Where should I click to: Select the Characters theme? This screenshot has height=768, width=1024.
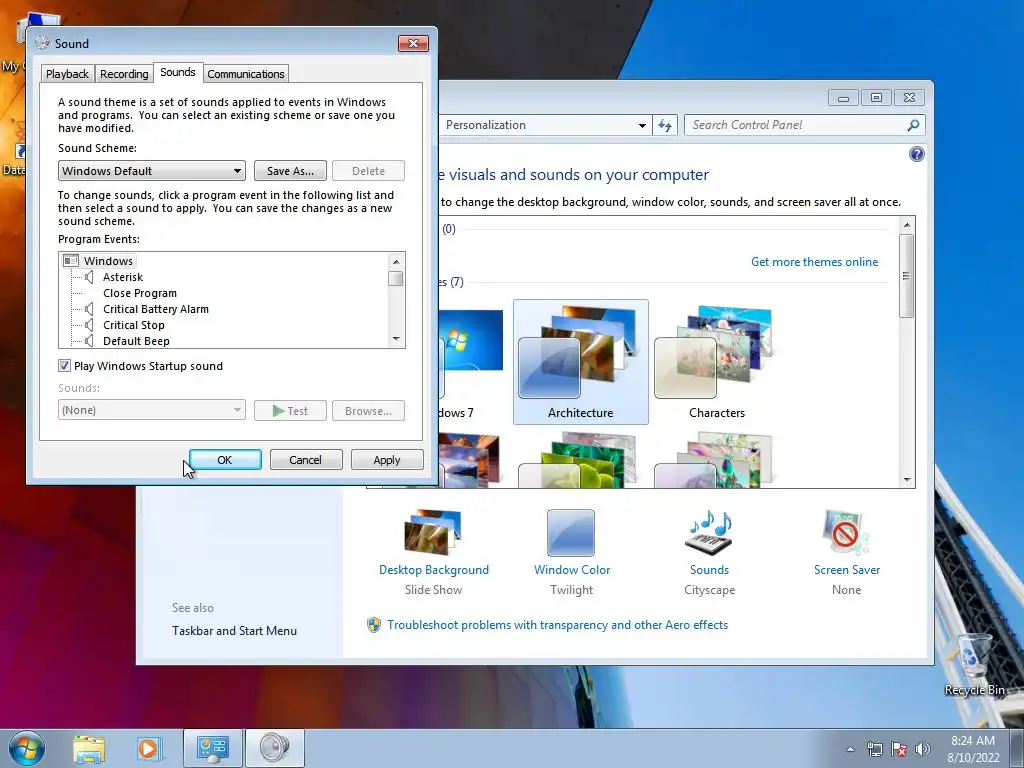click(x=716, y=362)
